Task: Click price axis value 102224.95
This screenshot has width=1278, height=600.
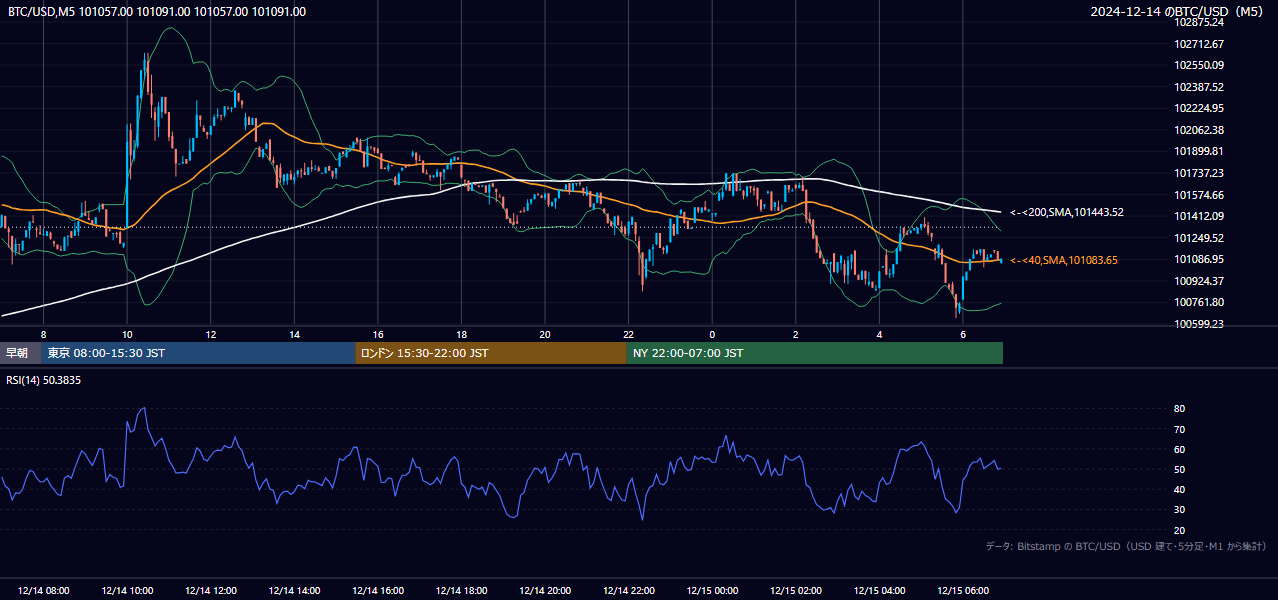Action: click(1199, 108)
